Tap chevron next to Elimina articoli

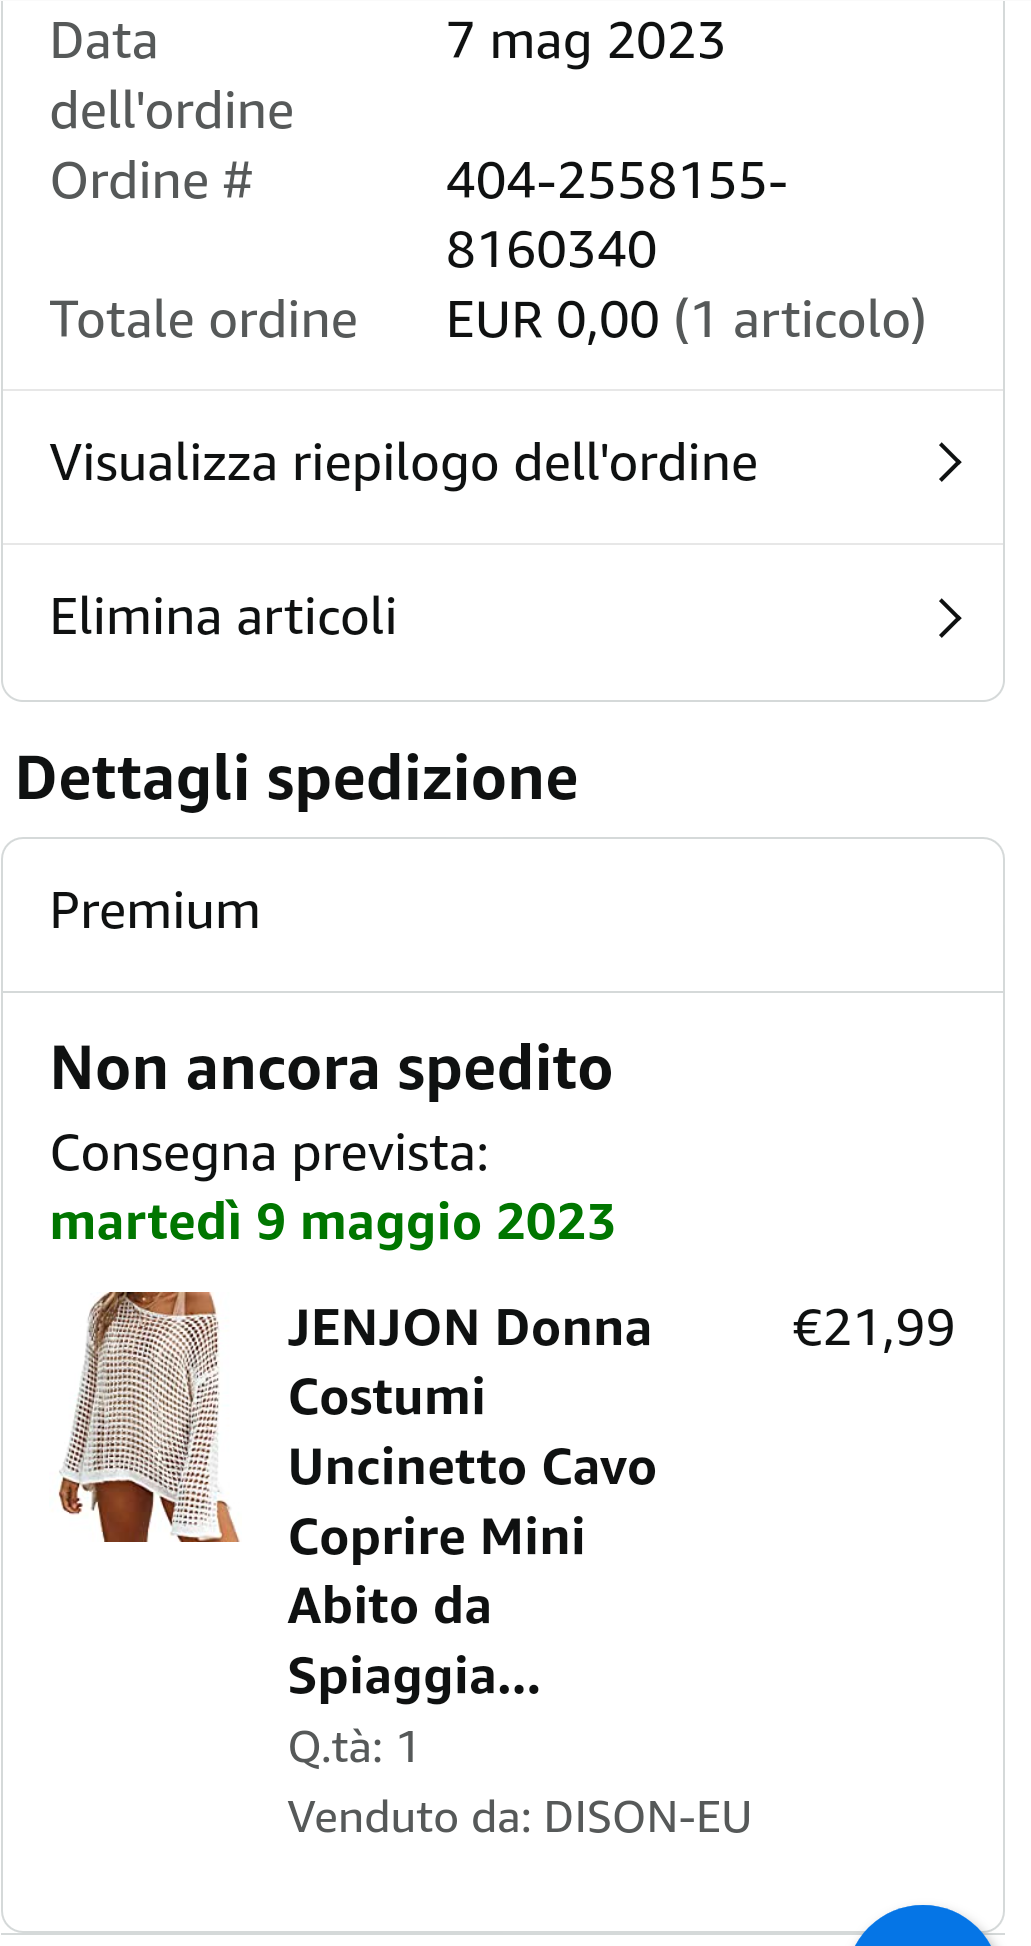tap(949, 619)
